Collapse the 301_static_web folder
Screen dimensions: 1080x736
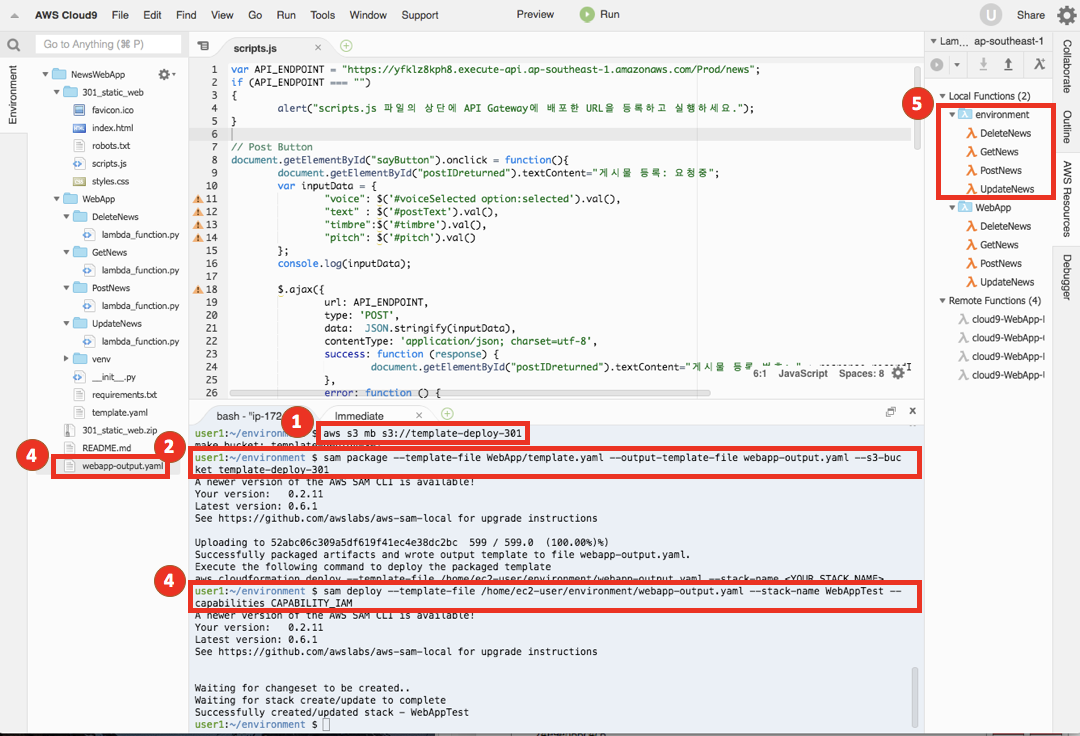(56, 92)
